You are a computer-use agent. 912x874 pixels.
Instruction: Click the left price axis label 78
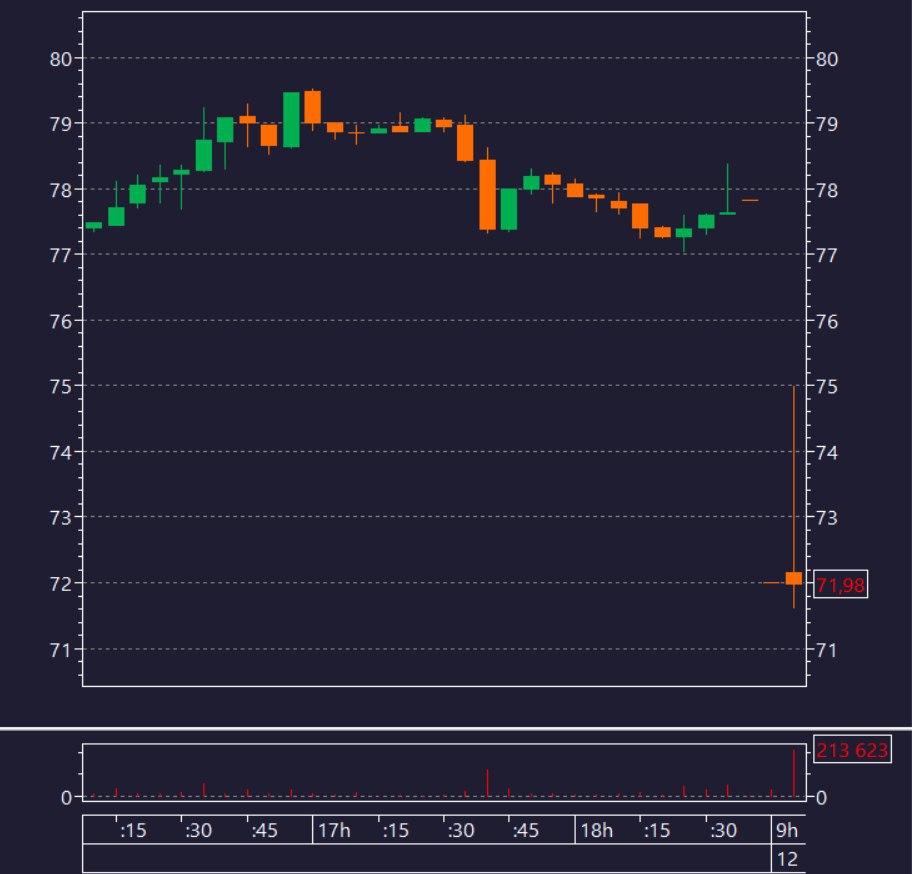[x=60, y=190]
